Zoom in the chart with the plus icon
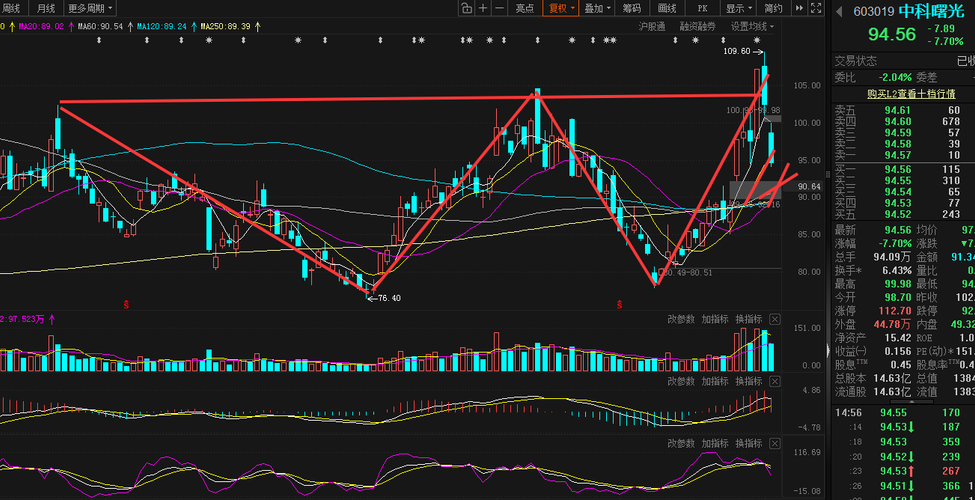The width and height of the screenshot is (975, 500). click(483, 8)
